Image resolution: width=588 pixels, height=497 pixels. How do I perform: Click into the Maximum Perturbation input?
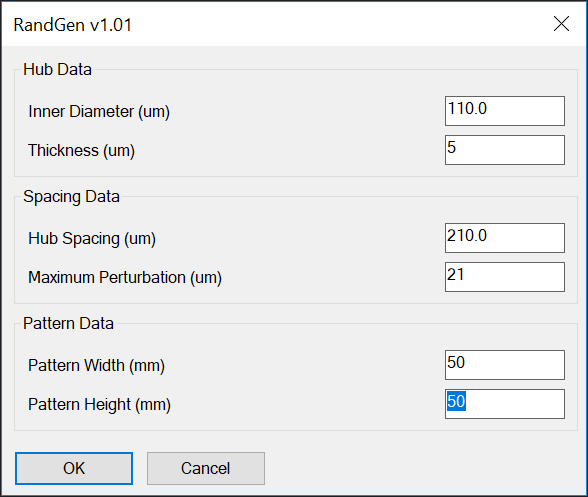coord(505,277)
